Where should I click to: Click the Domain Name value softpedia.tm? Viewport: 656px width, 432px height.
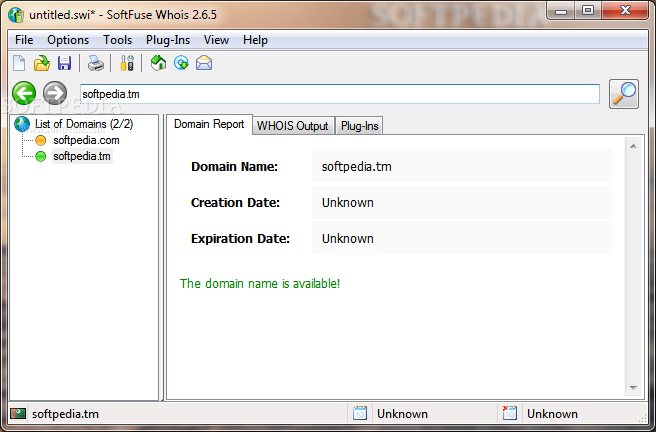coord(356,167)
